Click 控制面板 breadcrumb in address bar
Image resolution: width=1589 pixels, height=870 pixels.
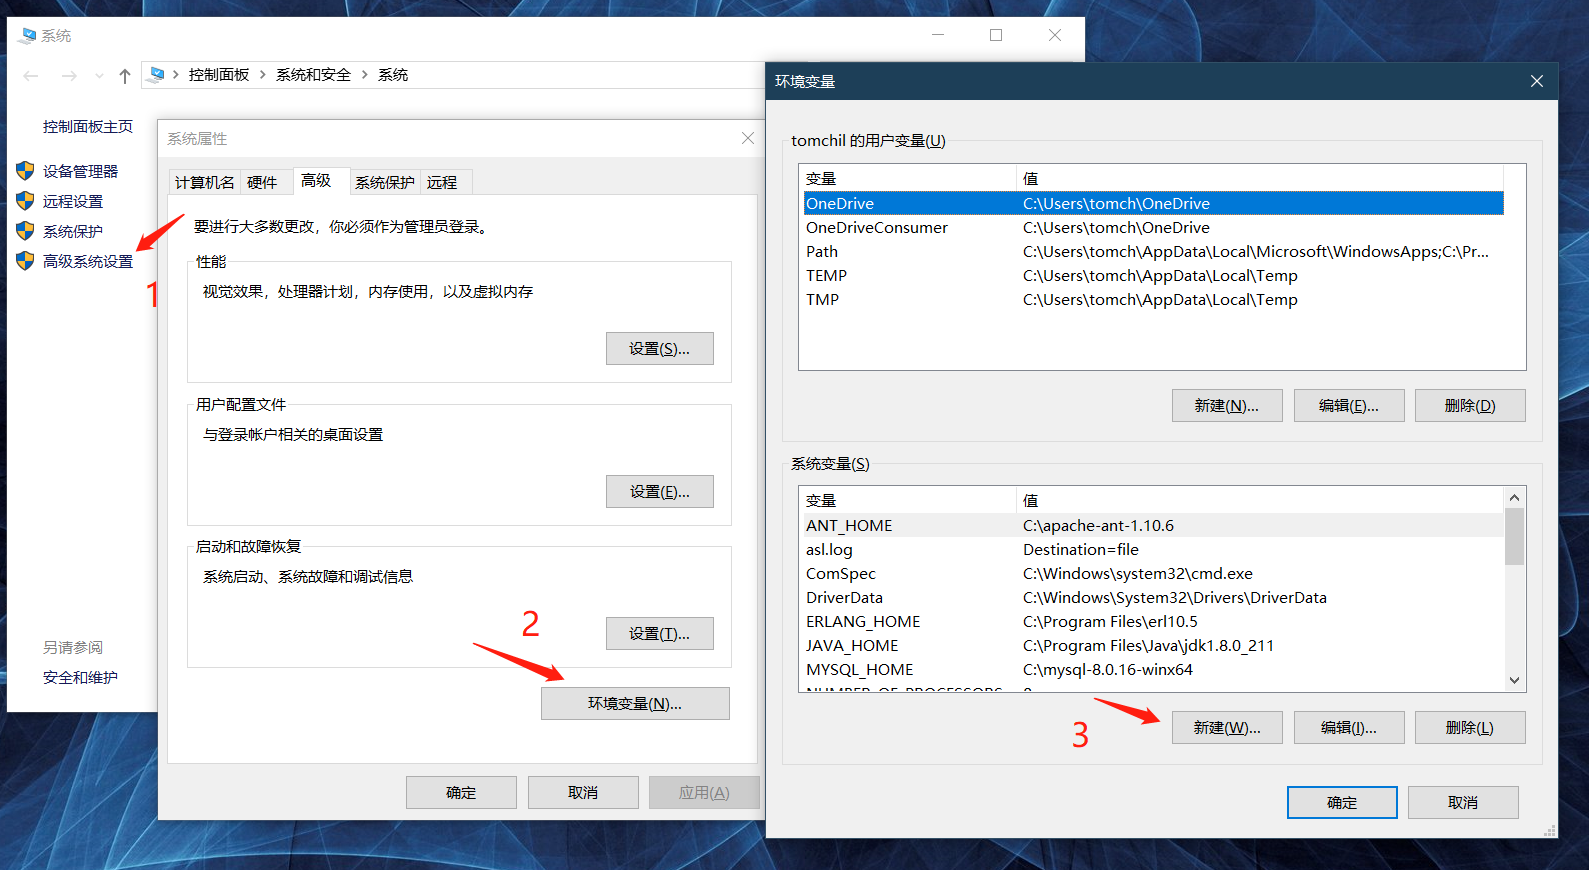click(219, 75)
